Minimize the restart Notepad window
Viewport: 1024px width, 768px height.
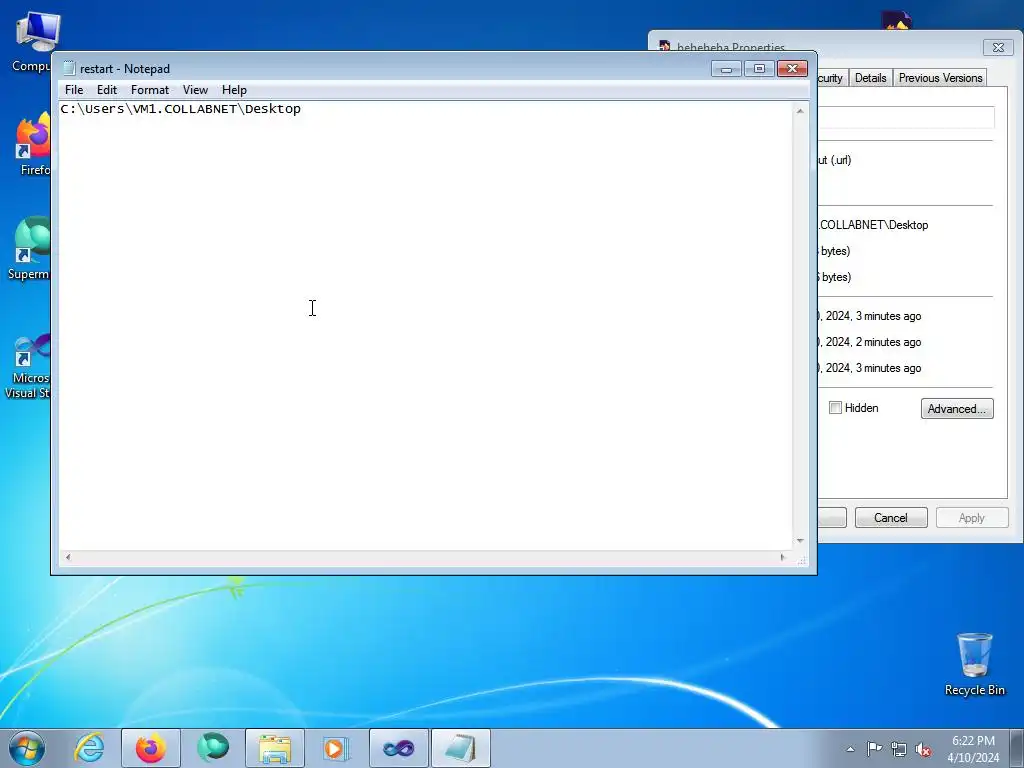point(726,69)
